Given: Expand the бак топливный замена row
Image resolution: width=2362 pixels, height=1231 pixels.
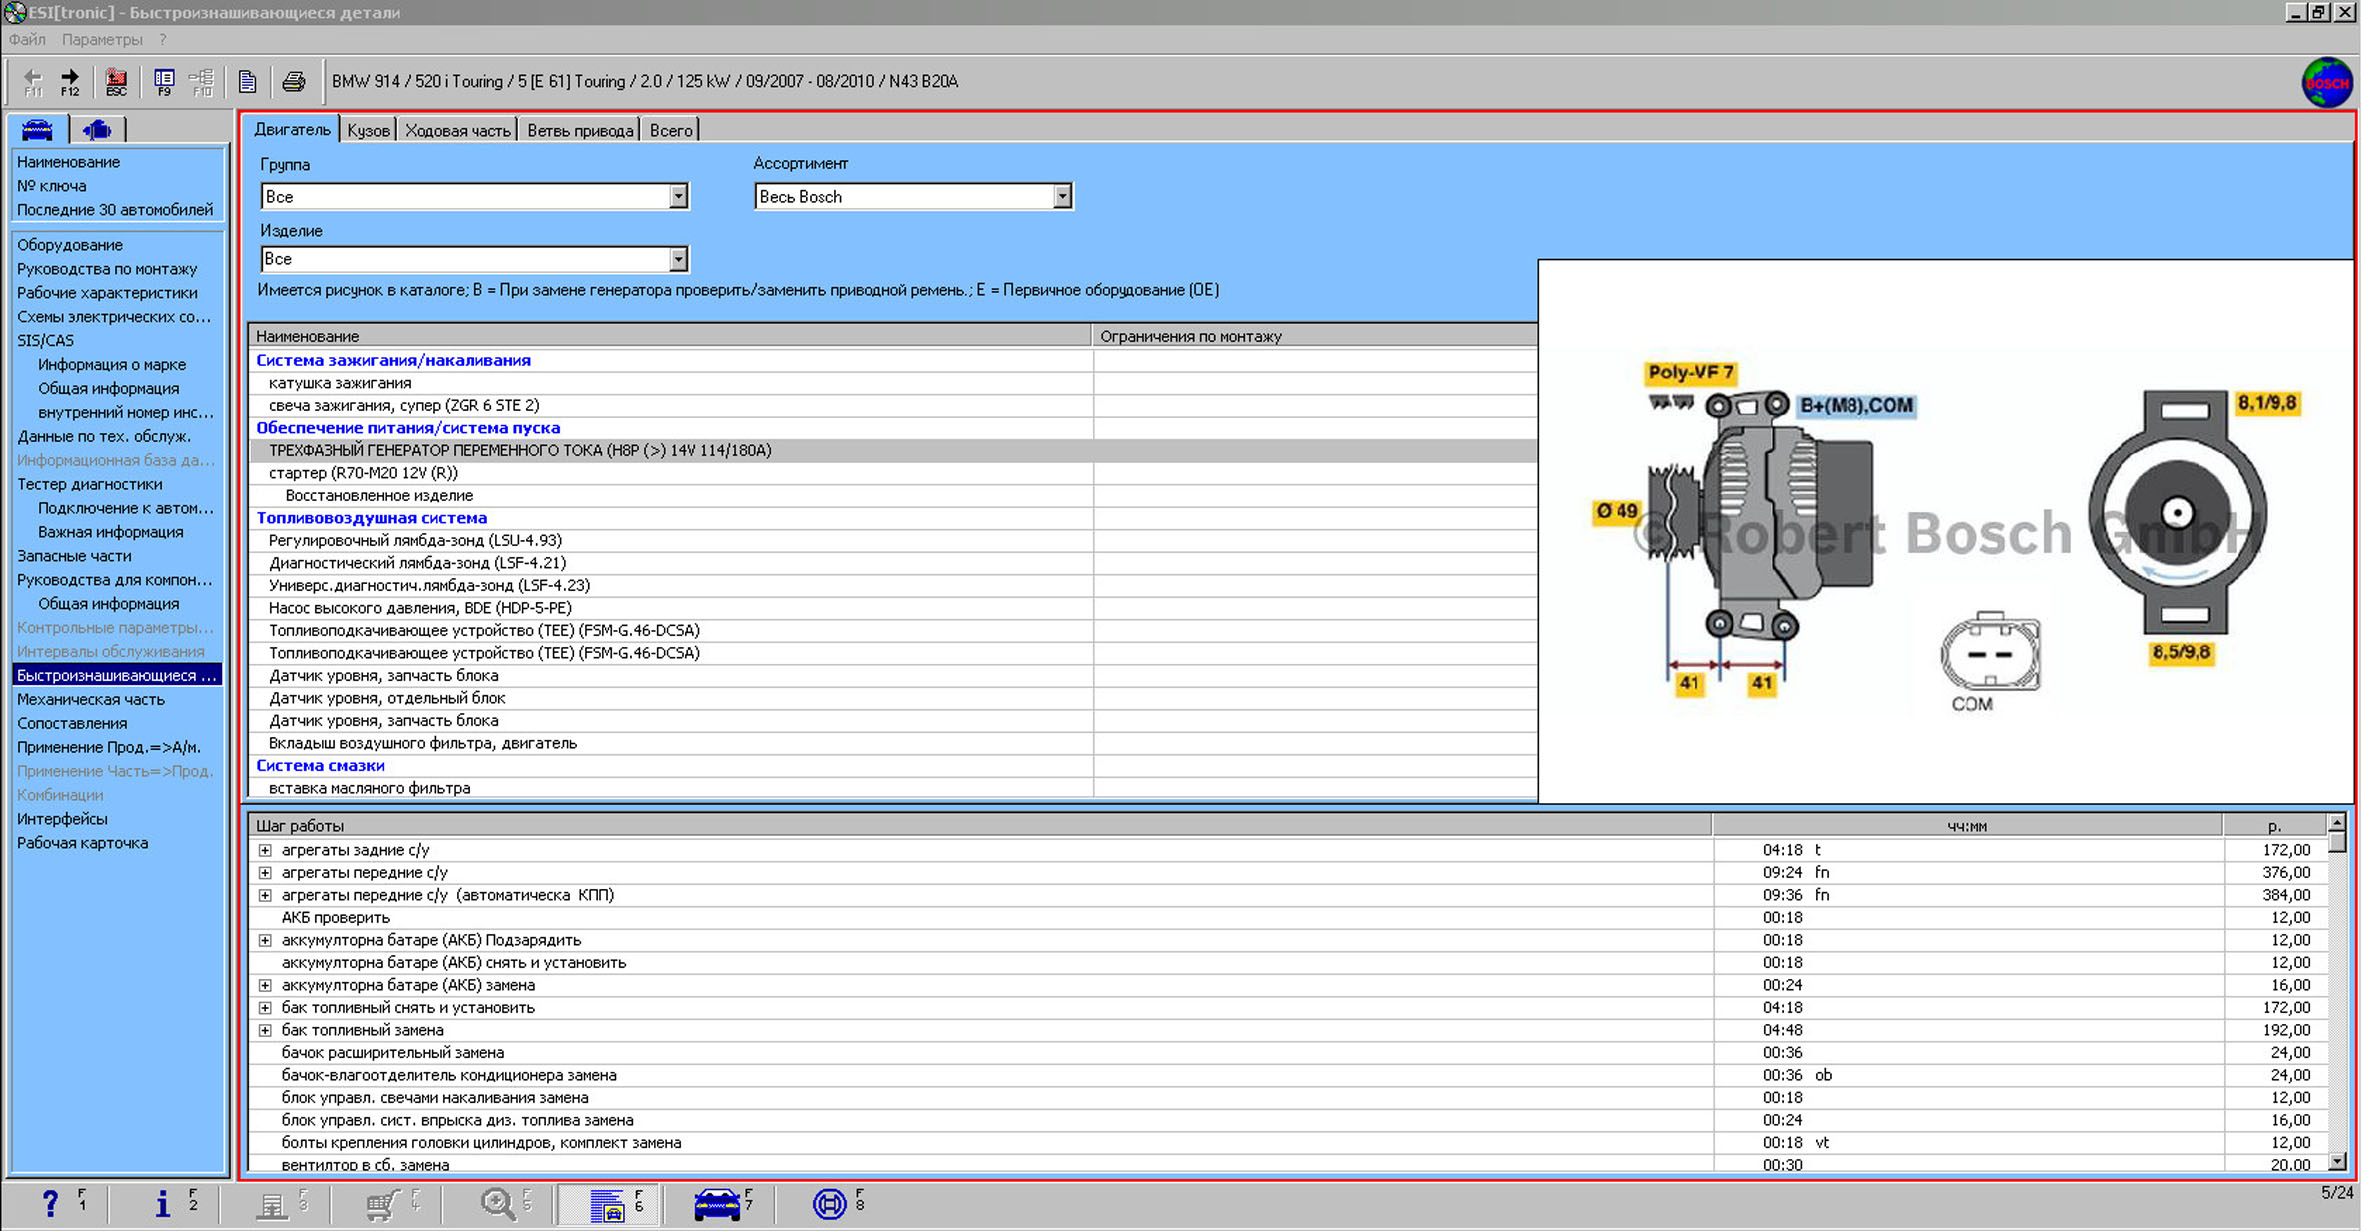Looking at the screenshot, I should (x=265, y=1030).
